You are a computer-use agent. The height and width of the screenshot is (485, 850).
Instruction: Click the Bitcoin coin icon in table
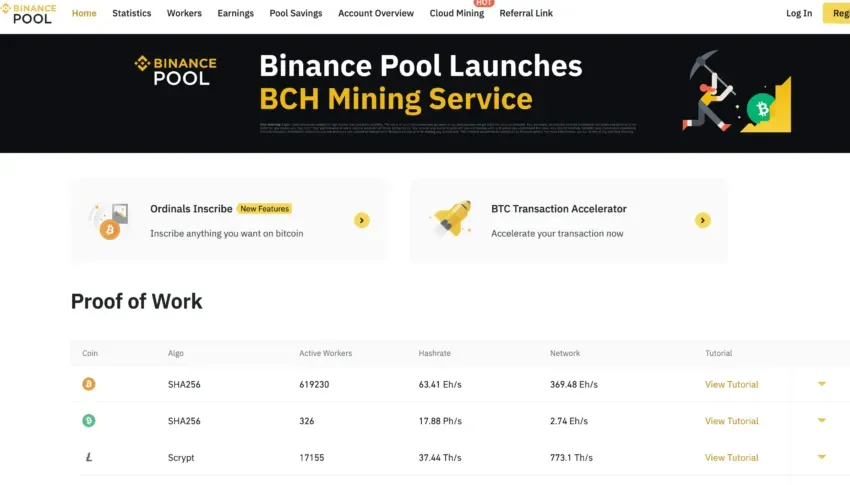tap(89, 384)
